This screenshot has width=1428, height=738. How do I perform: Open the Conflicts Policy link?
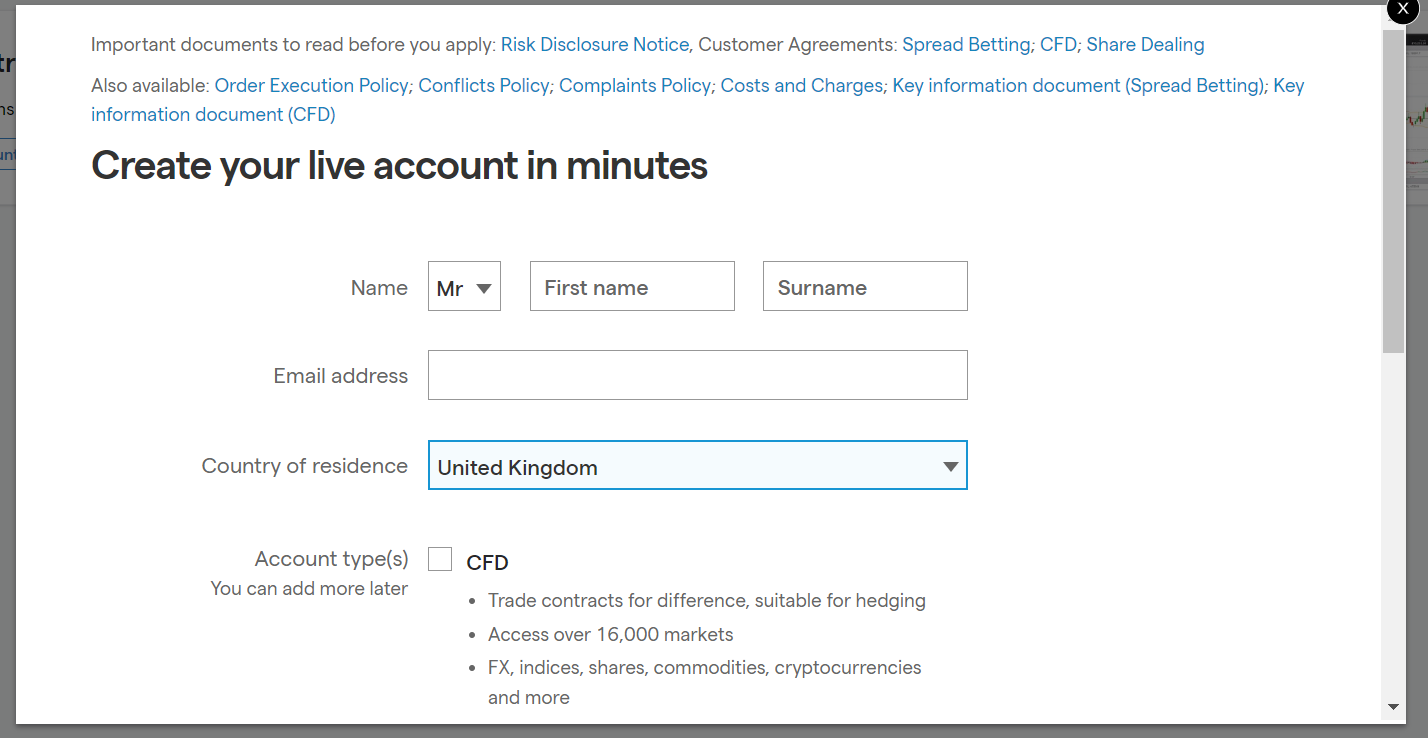click(x=483, y=86)
